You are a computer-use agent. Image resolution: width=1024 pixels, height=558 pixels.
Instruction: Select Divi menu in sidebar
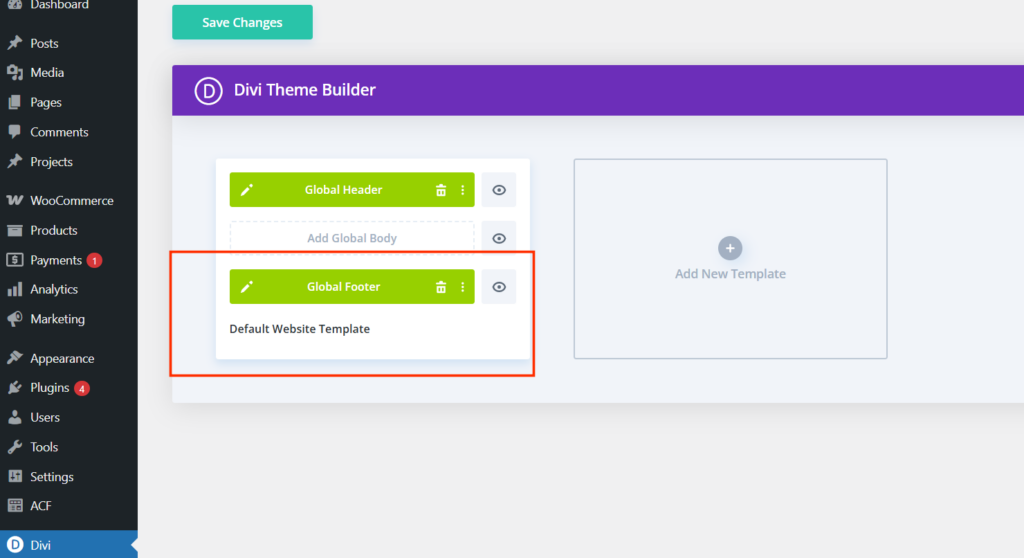coord(69,545)
